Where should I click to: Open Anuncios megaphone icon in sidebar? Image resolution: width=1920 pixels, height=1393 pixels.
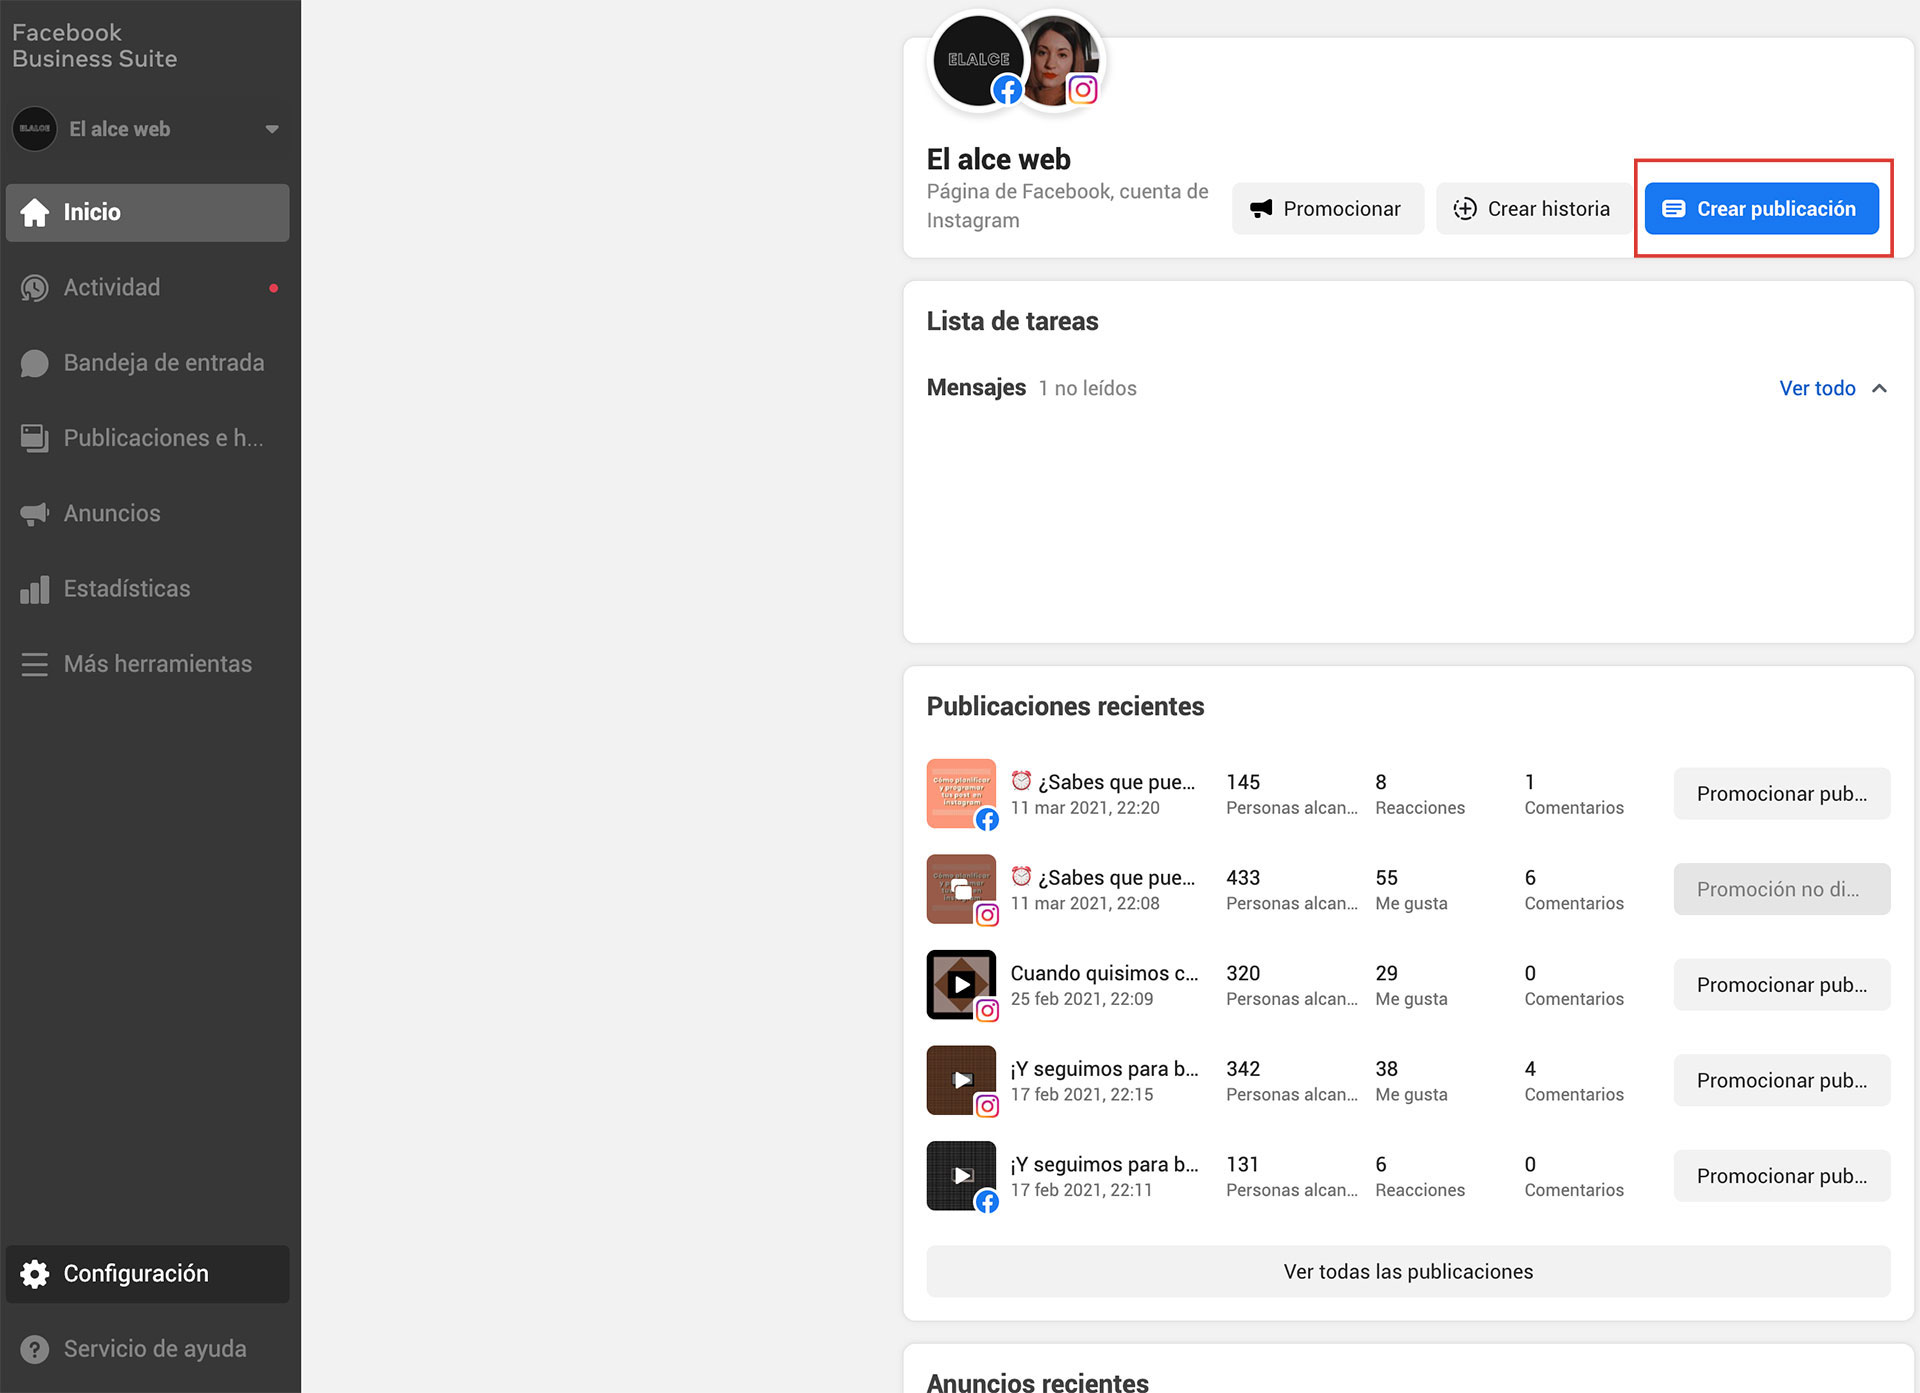(35, 514)
